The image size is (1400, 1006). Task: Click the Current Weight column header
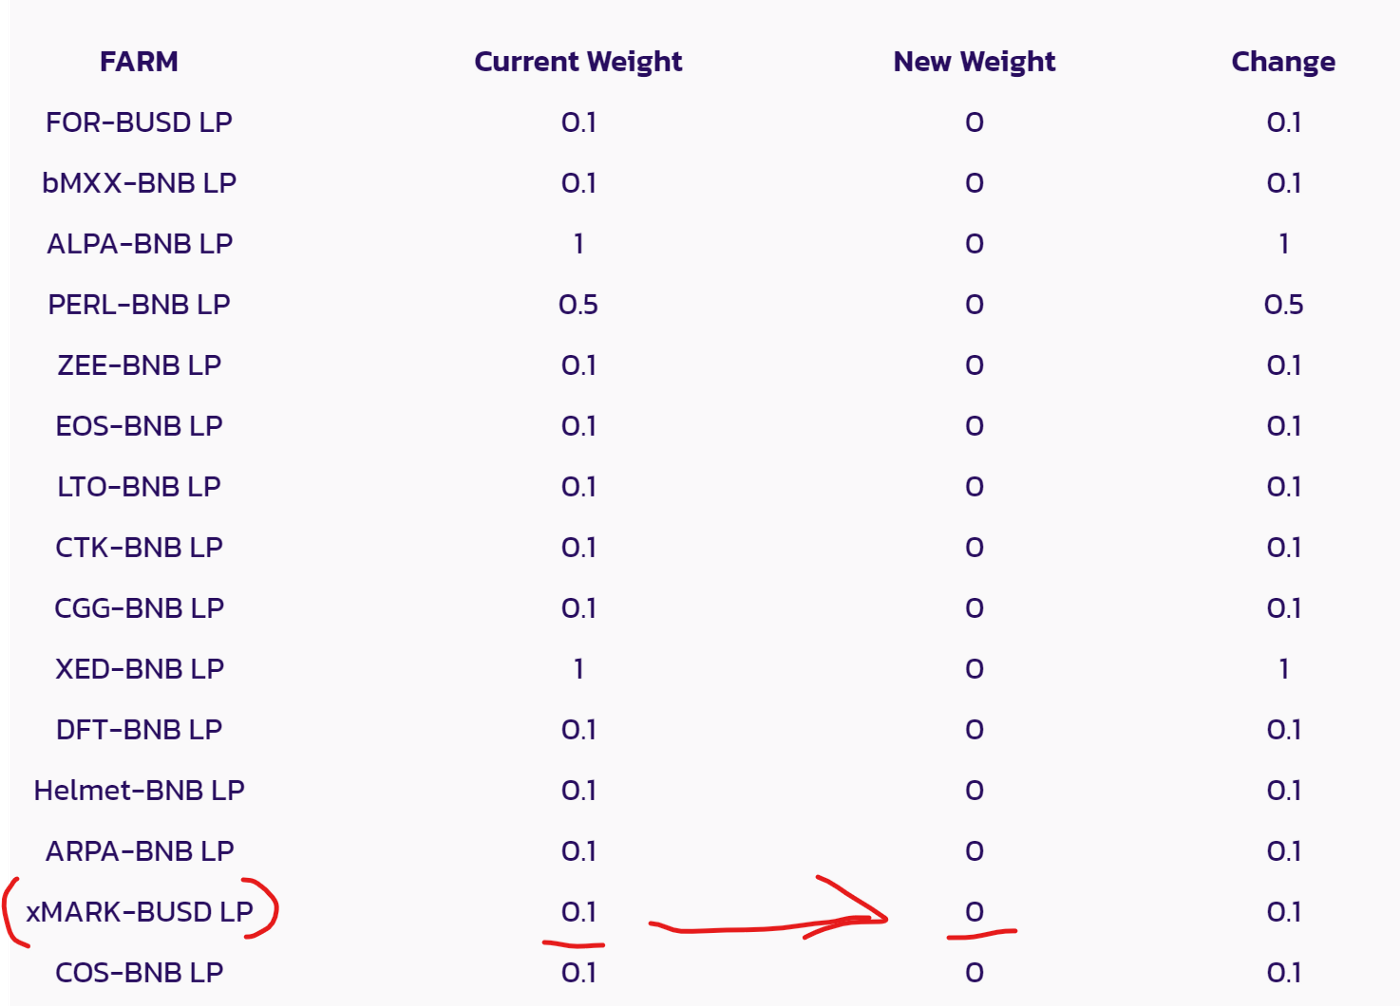578,62
